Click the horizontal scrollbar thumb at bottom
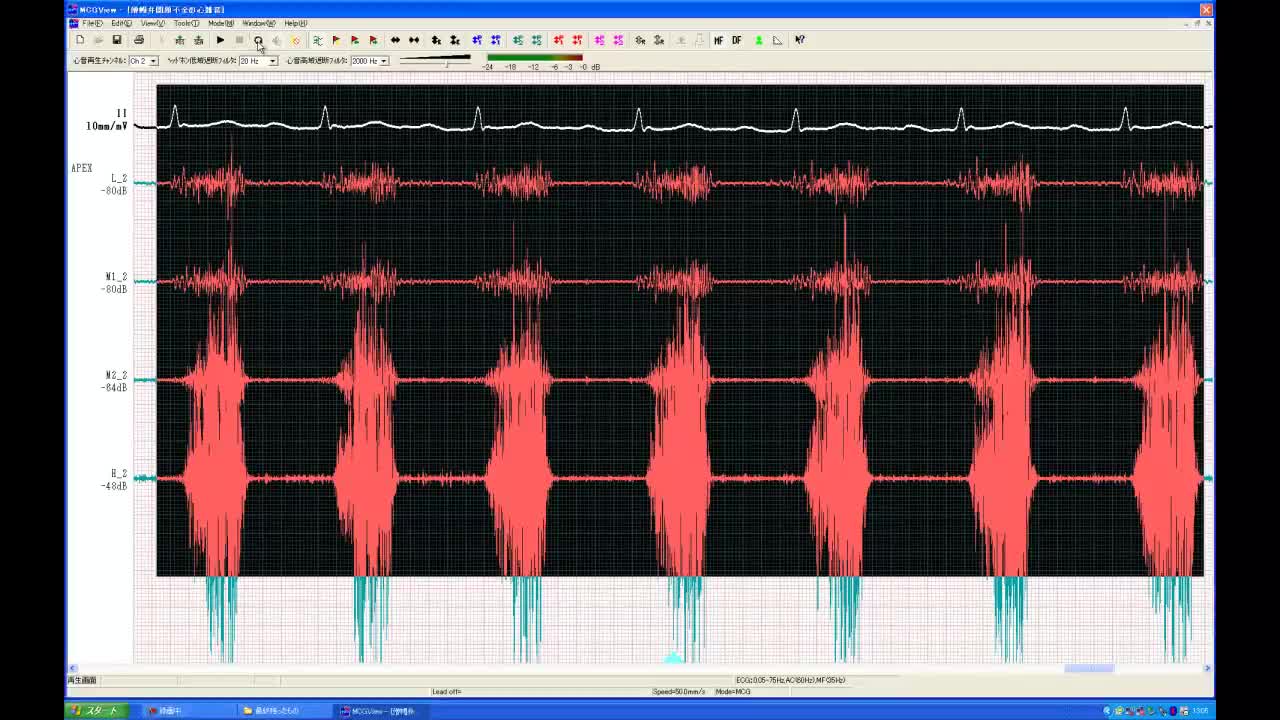 (x=1088, y=668)
